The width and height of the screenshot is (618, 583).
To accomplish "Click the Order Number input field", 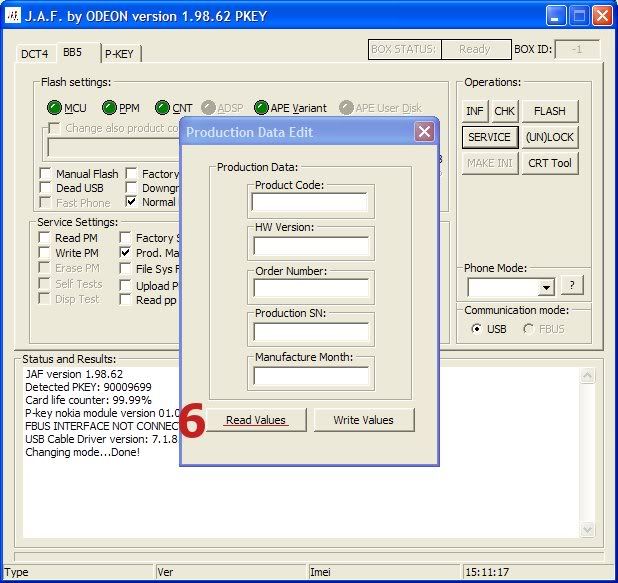I will coord(311,288).
